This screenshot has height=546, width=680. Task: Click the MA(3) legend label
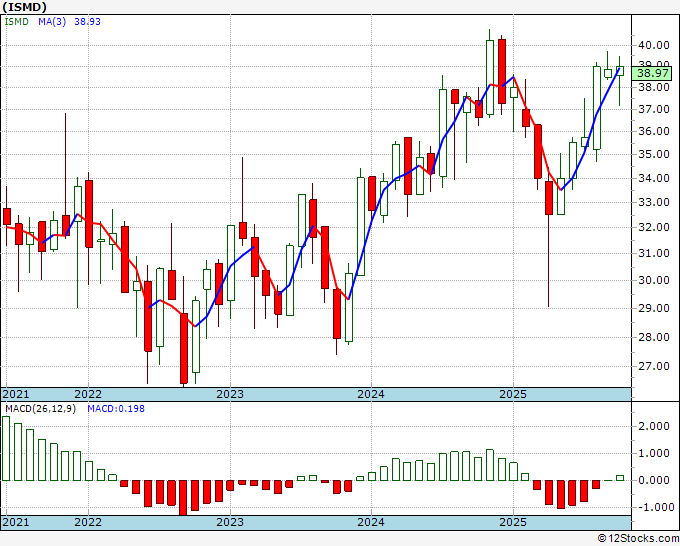52,21
